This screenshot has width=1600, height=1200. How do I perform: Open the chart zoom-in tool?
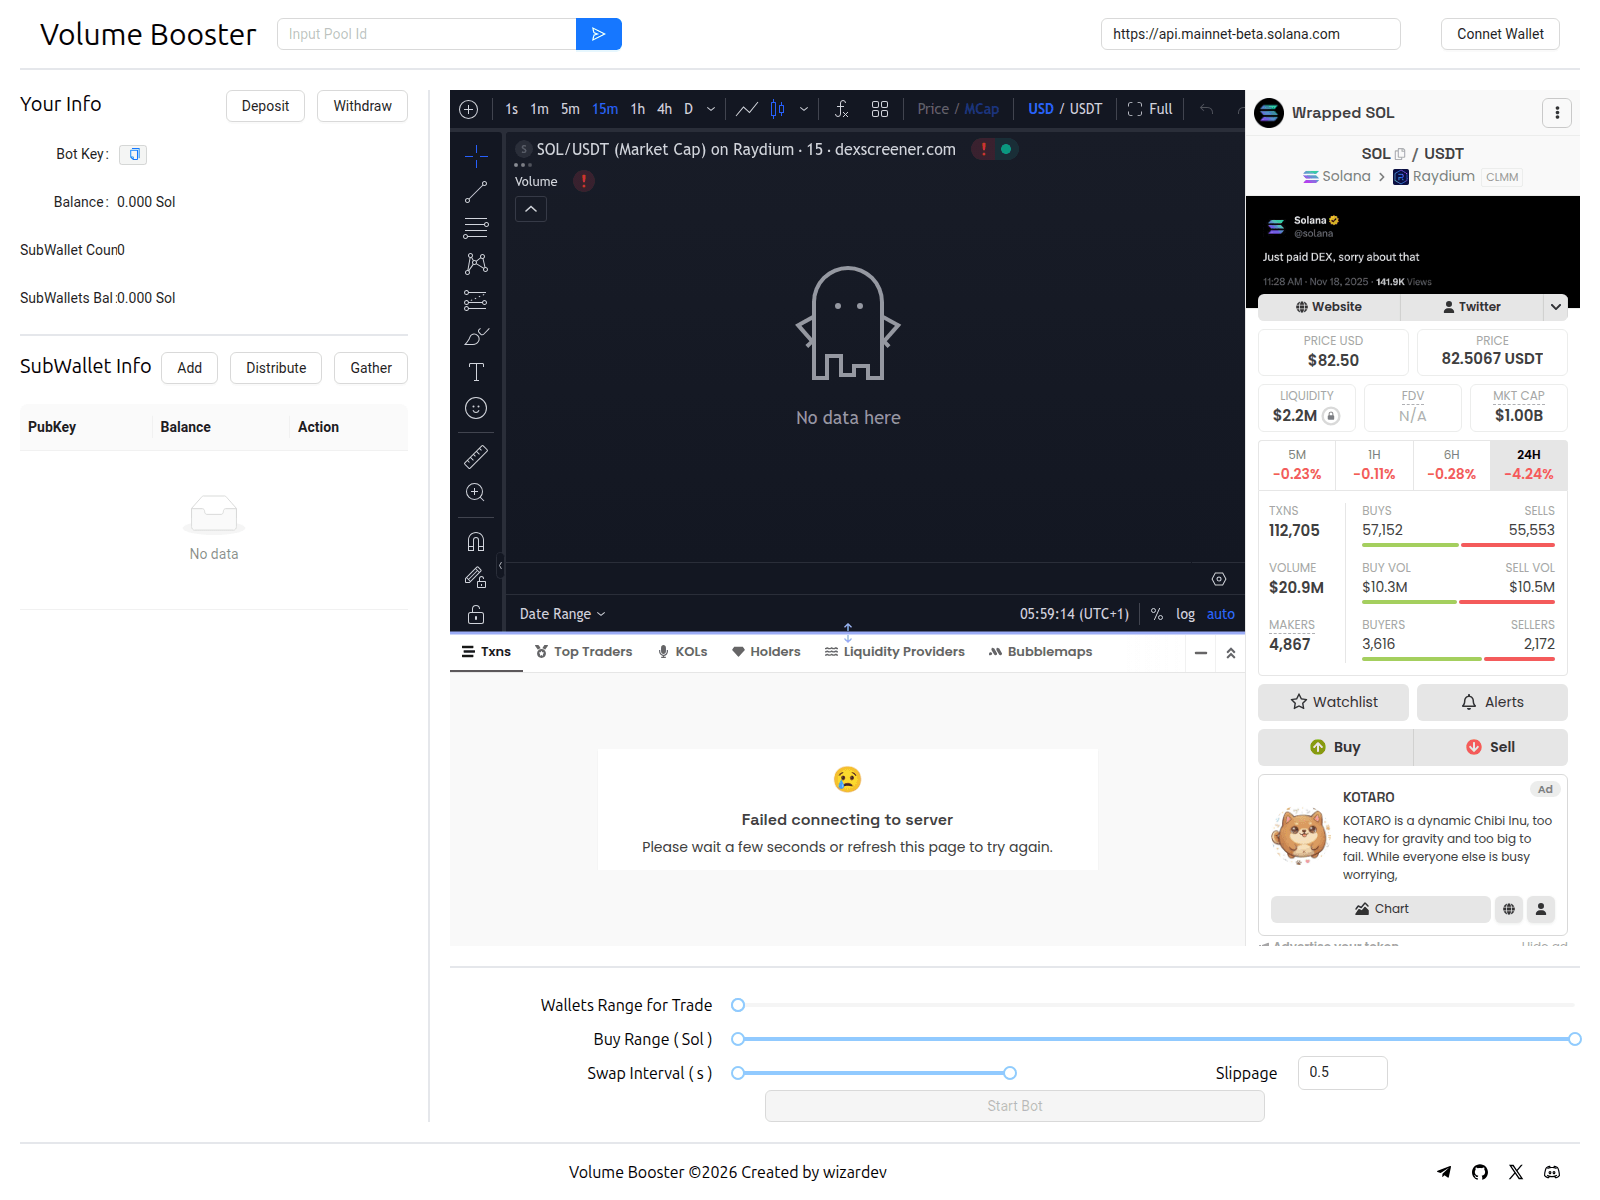(475, 492)
